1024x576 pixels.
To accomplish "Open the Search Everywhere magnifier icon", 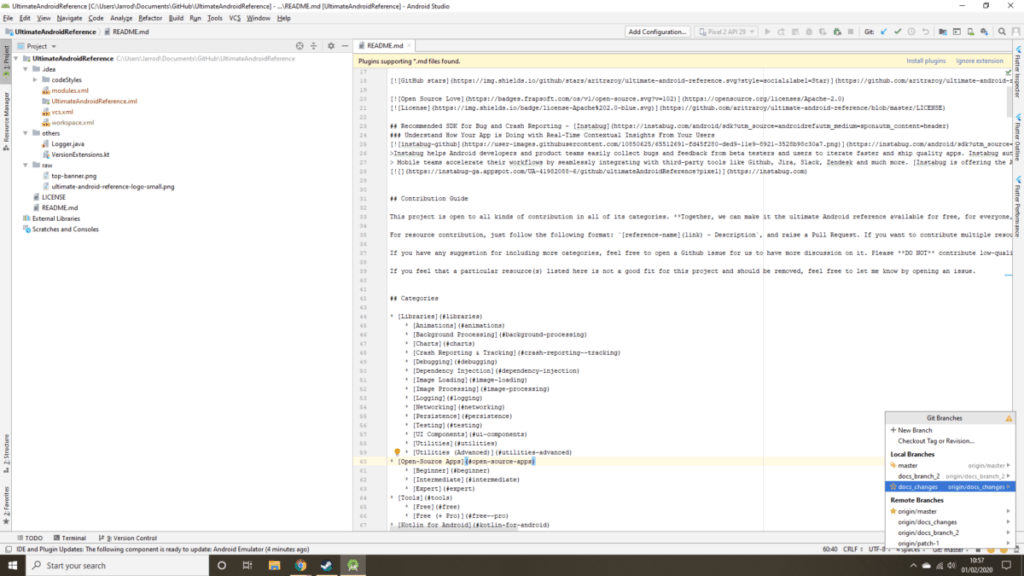I will [x=1001, y=32].
